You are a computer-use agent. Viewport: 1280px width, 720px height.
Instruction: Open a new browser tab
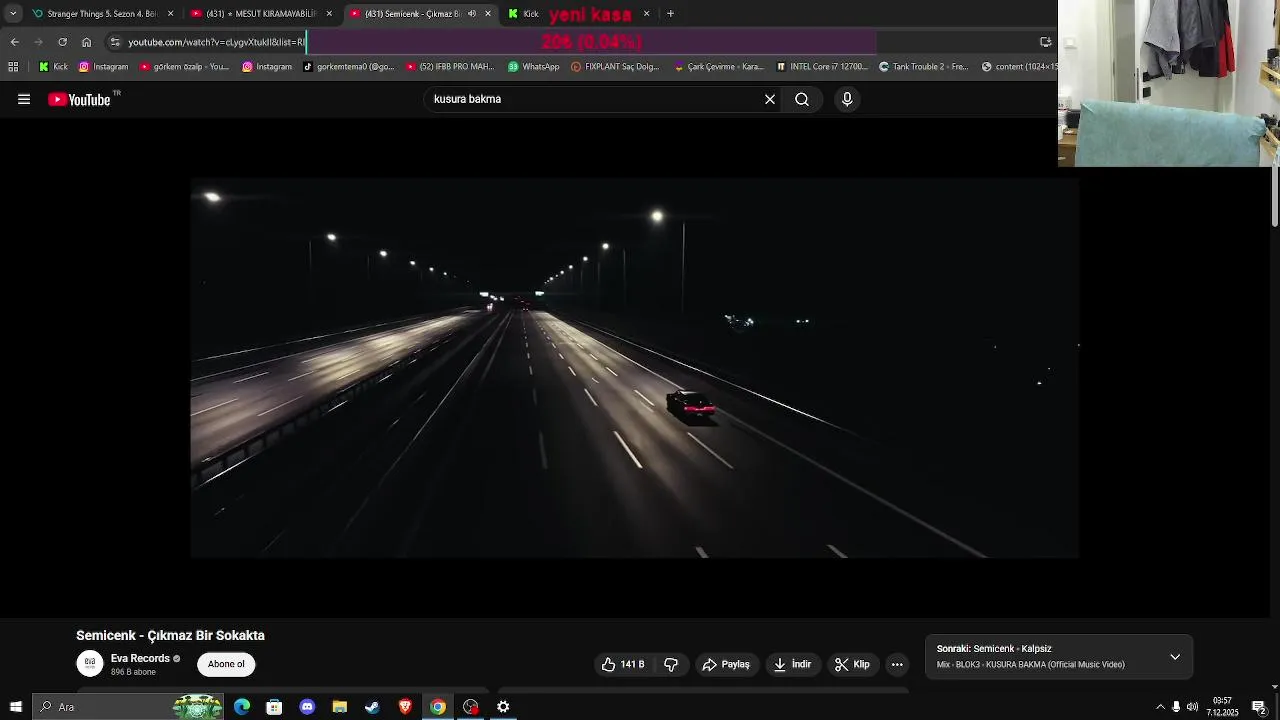tap(670, 14)
